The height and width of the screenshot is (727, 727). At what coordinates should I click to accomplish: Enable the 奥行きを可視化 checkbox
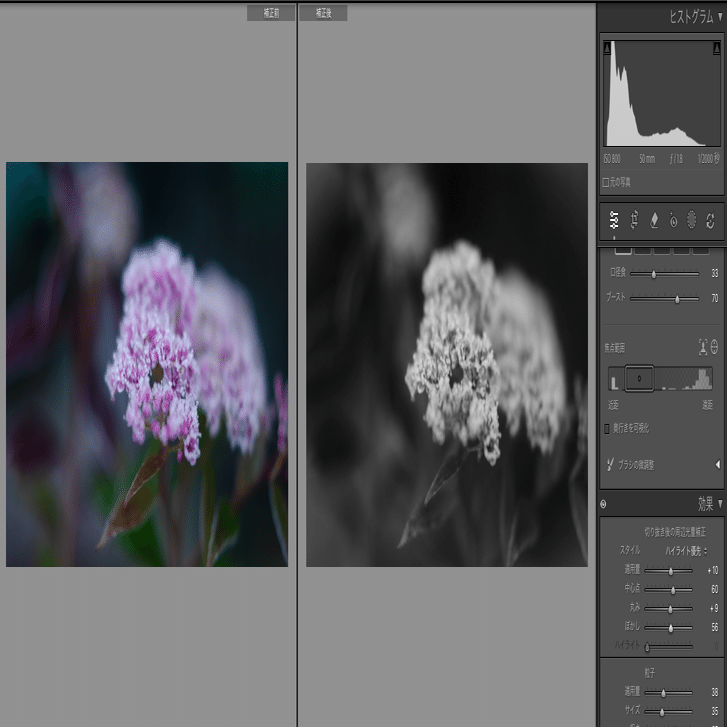click(606, 429)
